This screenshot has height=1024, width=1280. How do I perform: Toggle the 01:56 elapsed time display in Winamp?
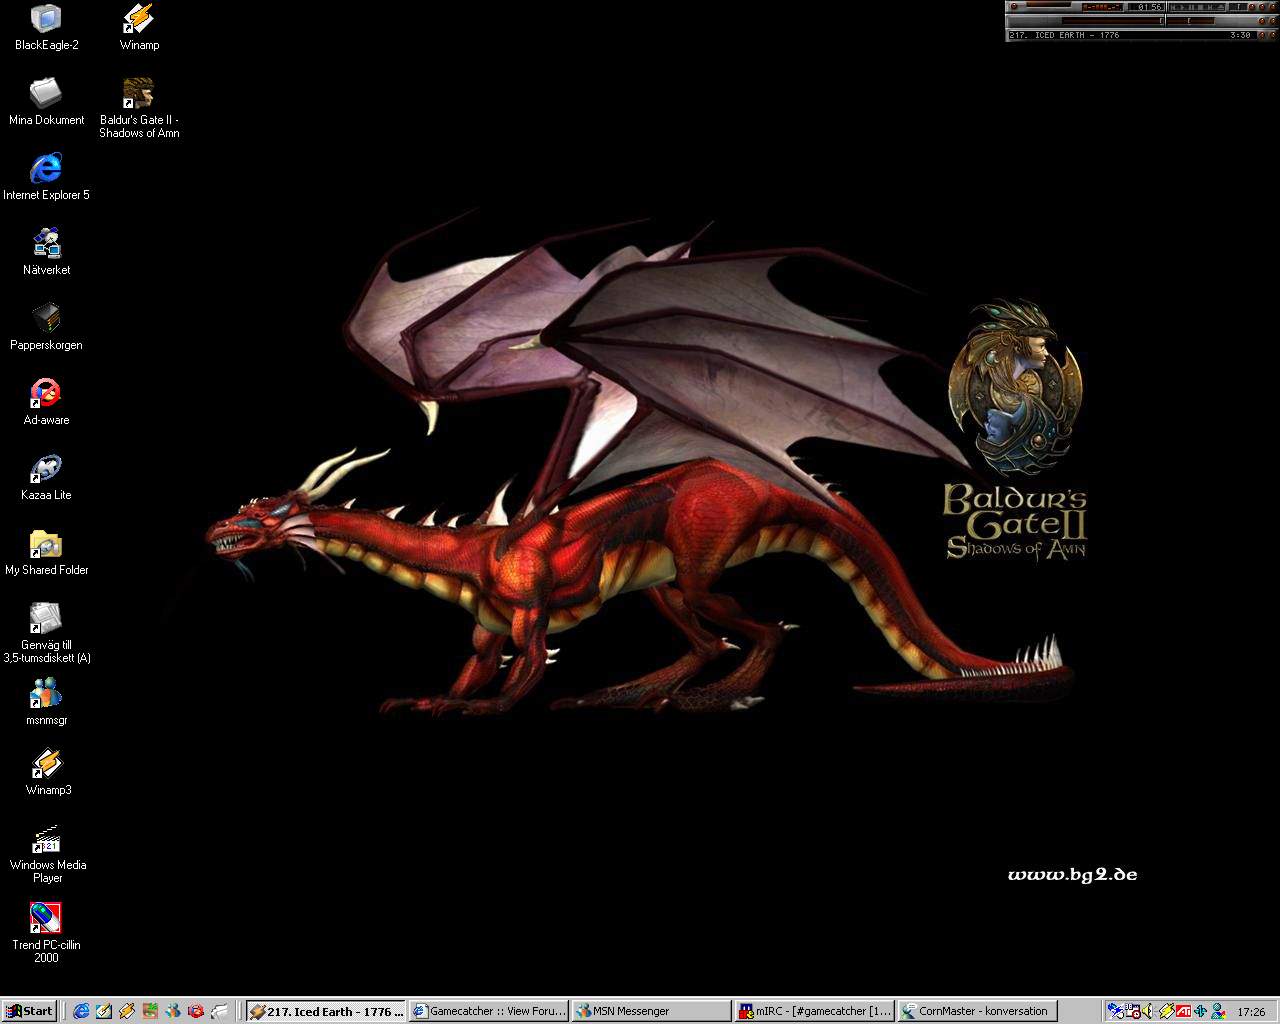(1151, 7)
